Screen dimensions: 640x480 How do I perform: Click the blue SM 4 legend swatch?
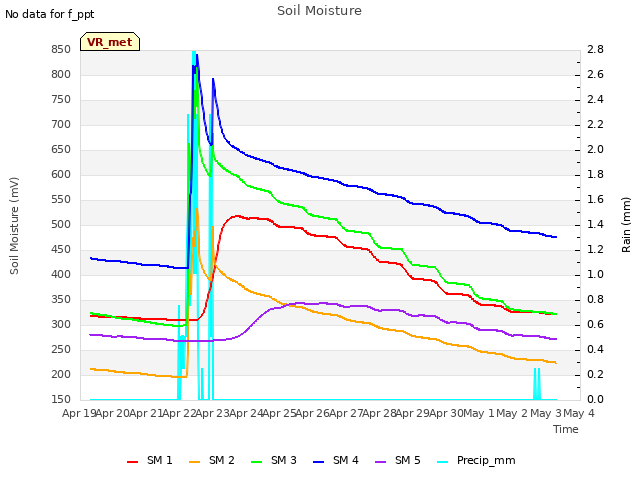point(318,462)
